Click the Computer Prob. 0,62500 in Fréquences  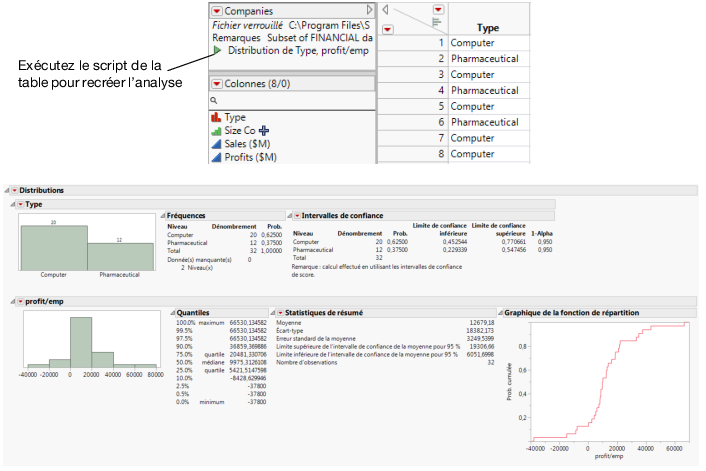272,235
